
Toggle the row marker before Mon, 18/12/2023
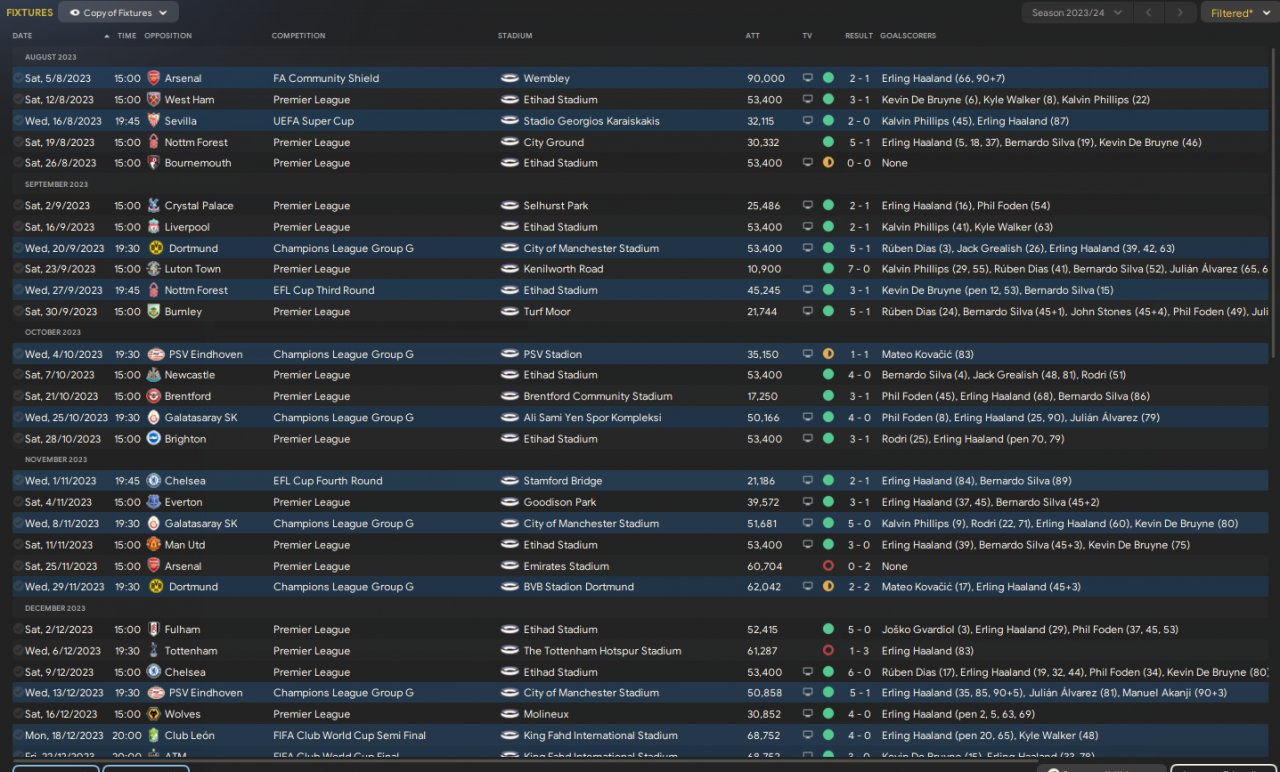(x=18, y=735)
